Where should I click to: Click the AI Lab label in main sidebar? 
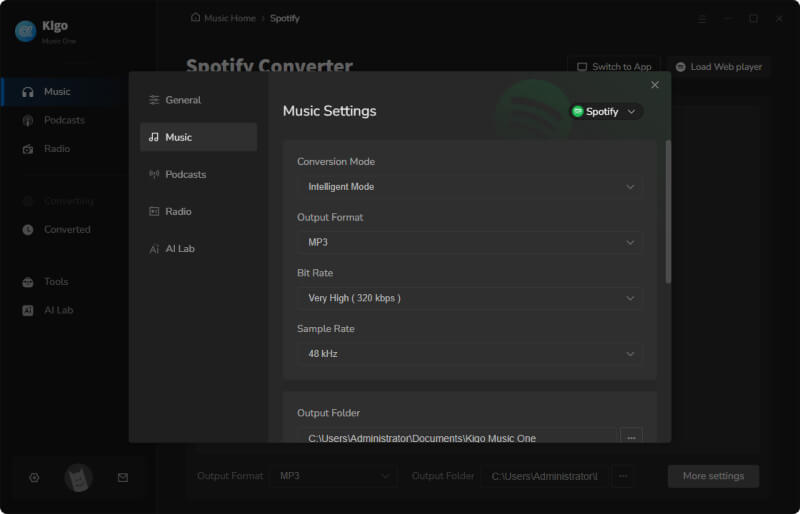click(59, 310)
